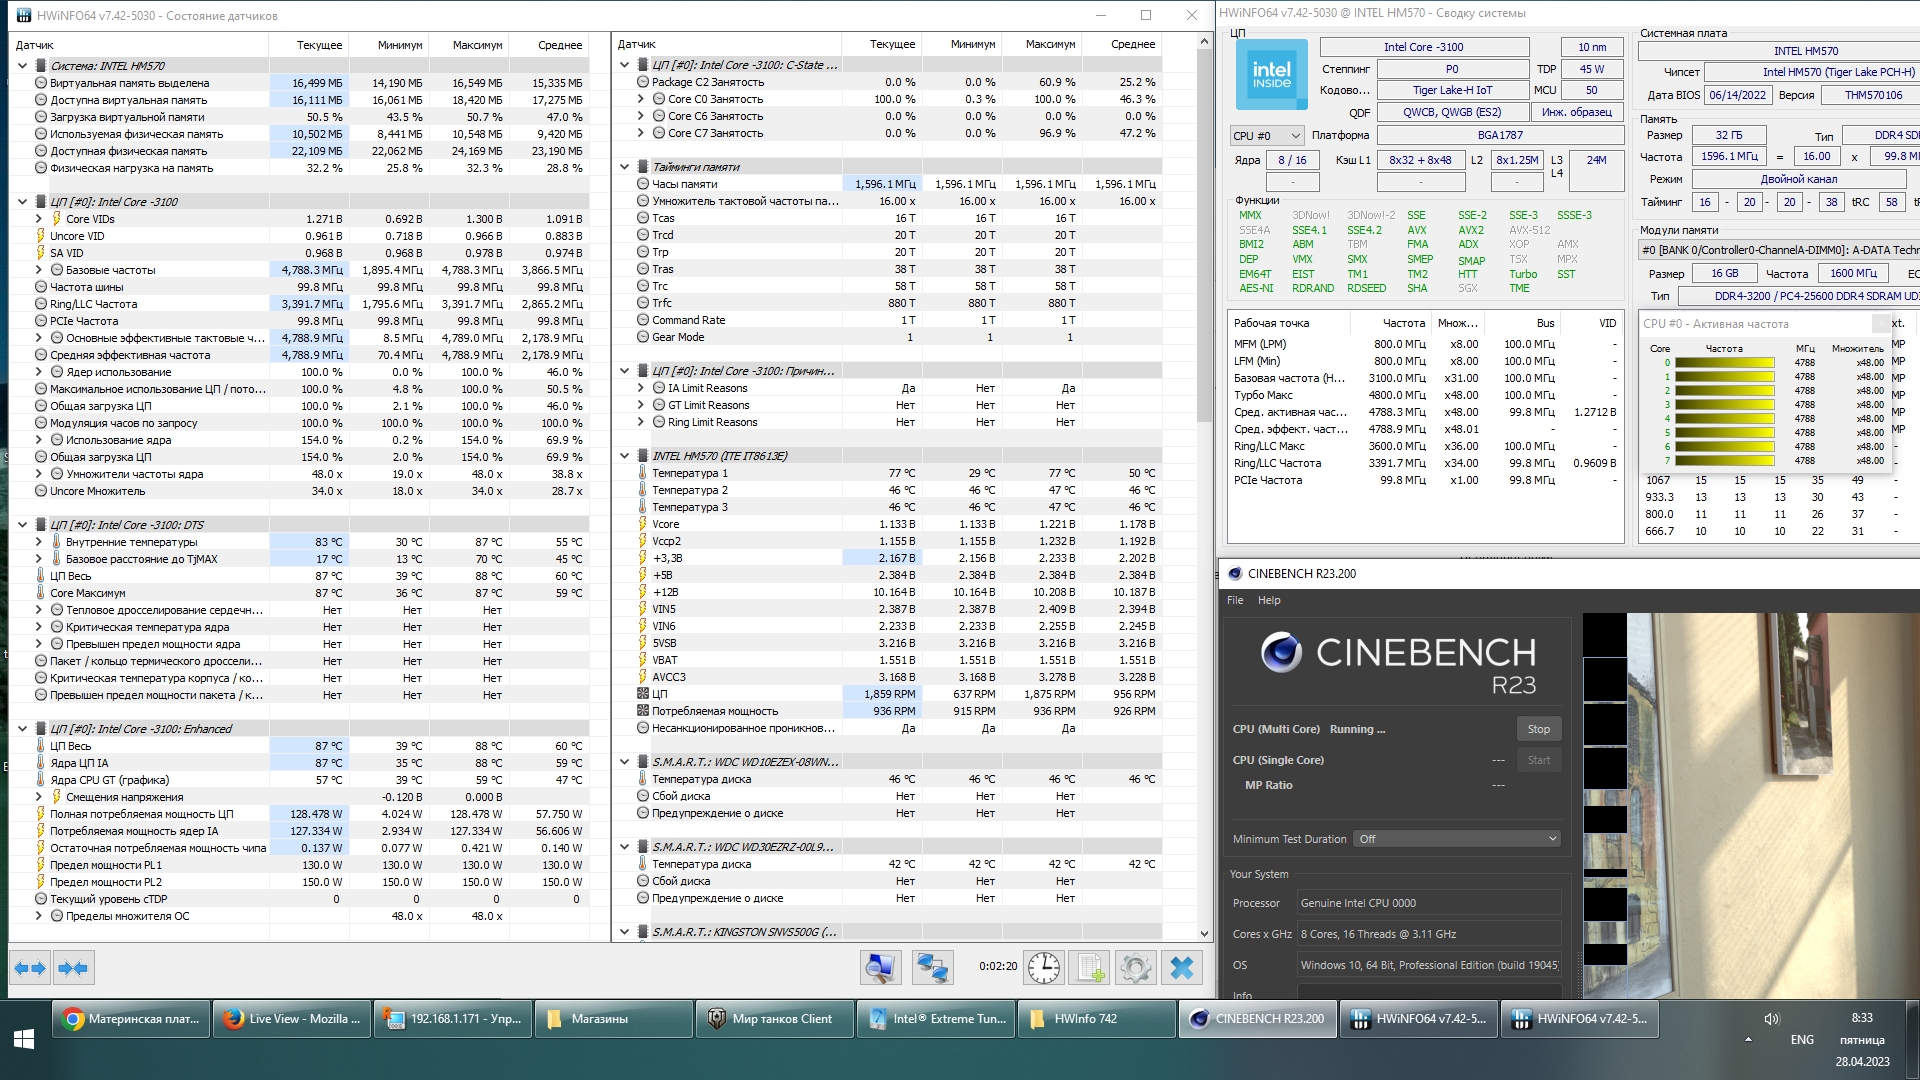Expand the IA Limit Reasons row
Screen dimensions: 1920x1080
(641, 388)
